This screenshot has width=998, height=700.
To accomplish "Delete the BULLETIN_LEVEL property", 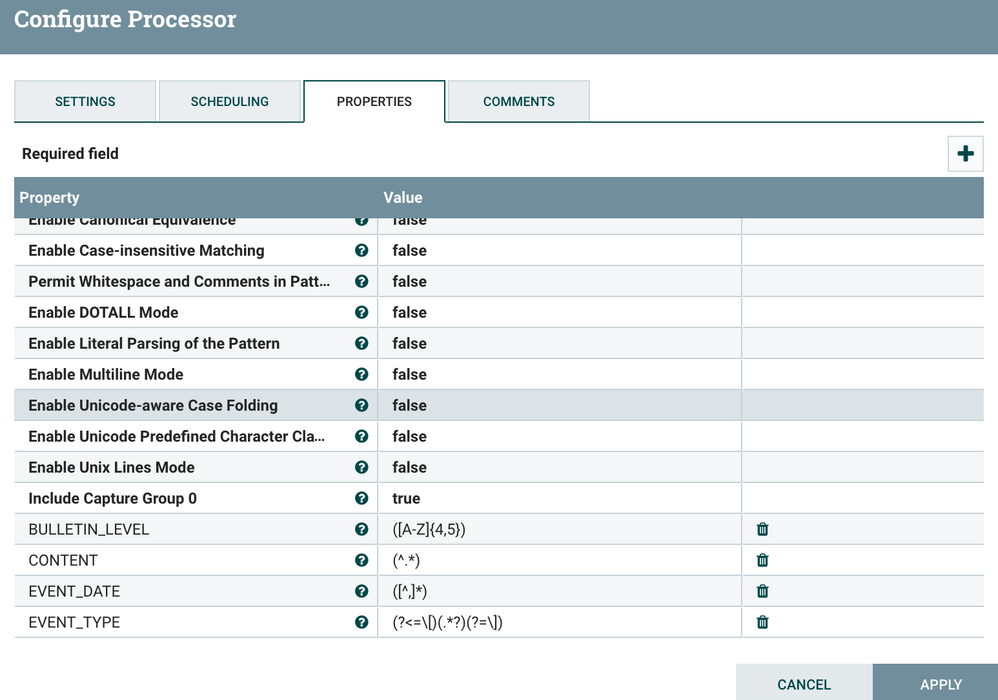I will point(763,529).
